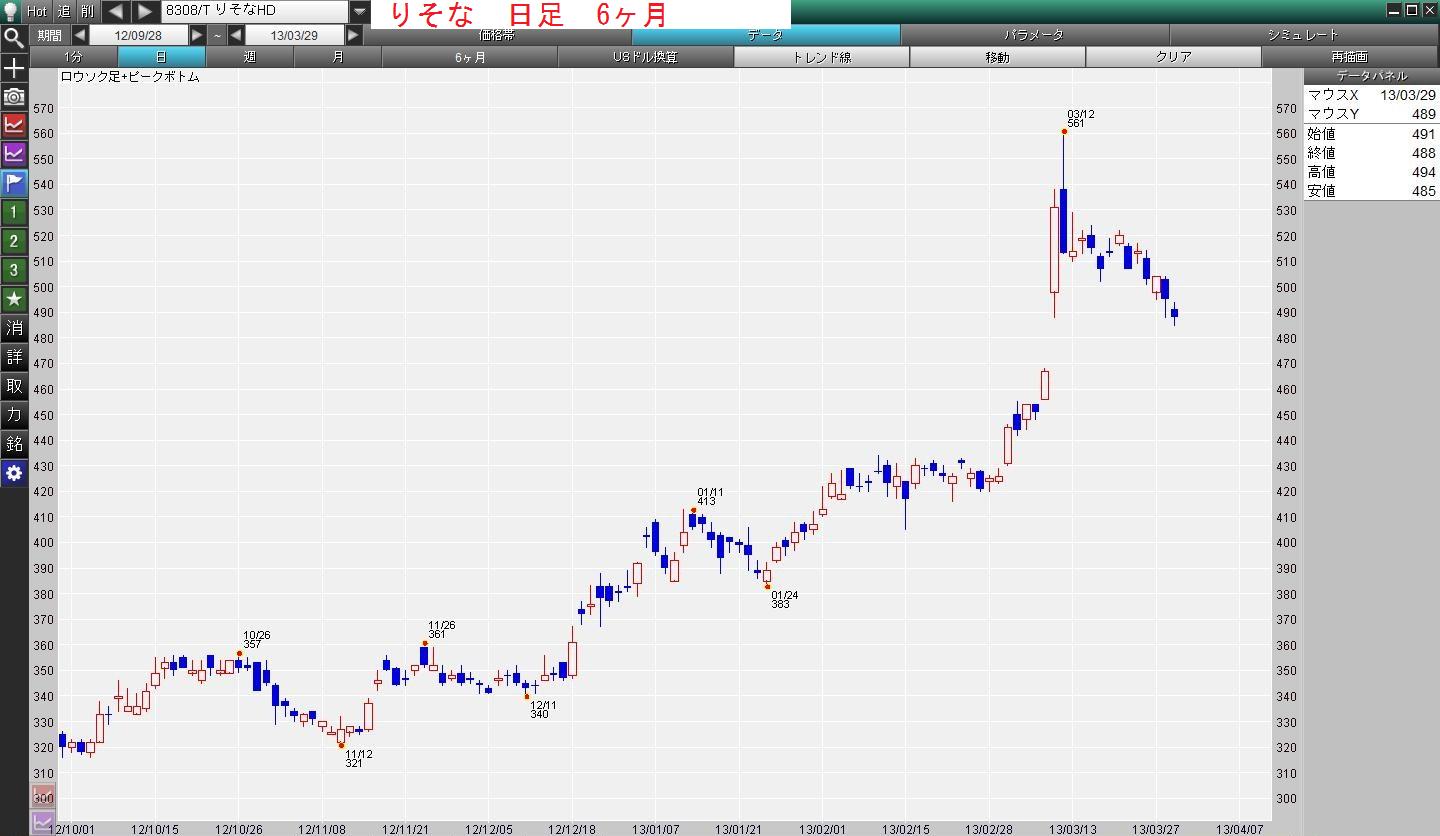Click the blue flag icon

point(14,183)
